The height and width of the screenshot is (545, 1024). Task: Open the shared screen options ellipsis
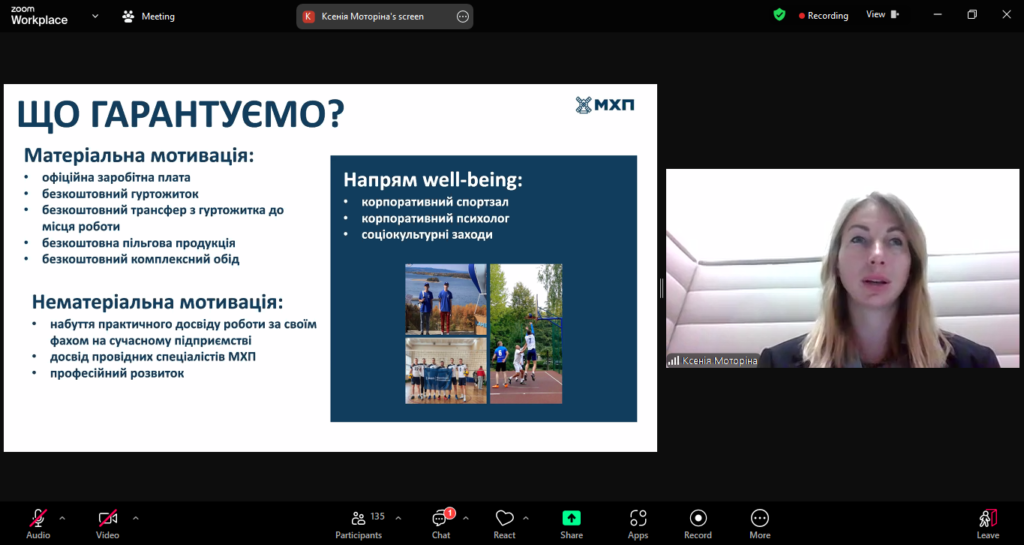[462, 16]
